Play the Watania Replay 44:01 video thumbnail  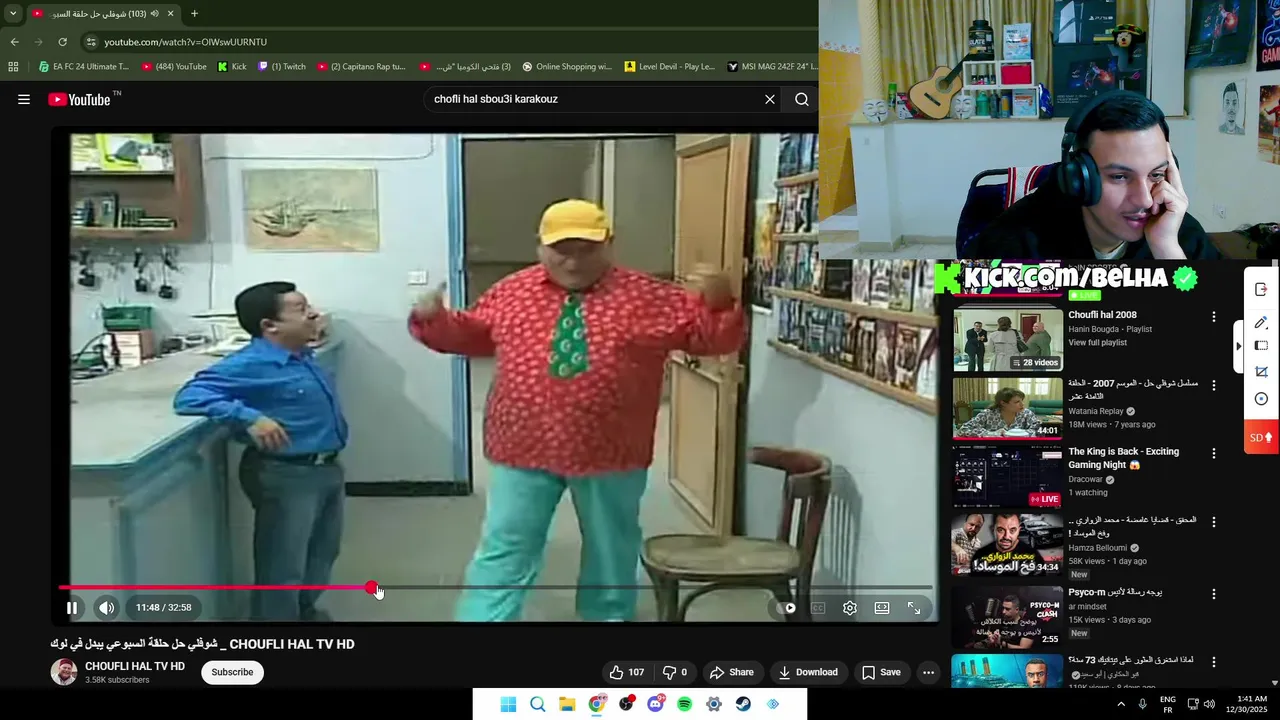pos(1007,408)
